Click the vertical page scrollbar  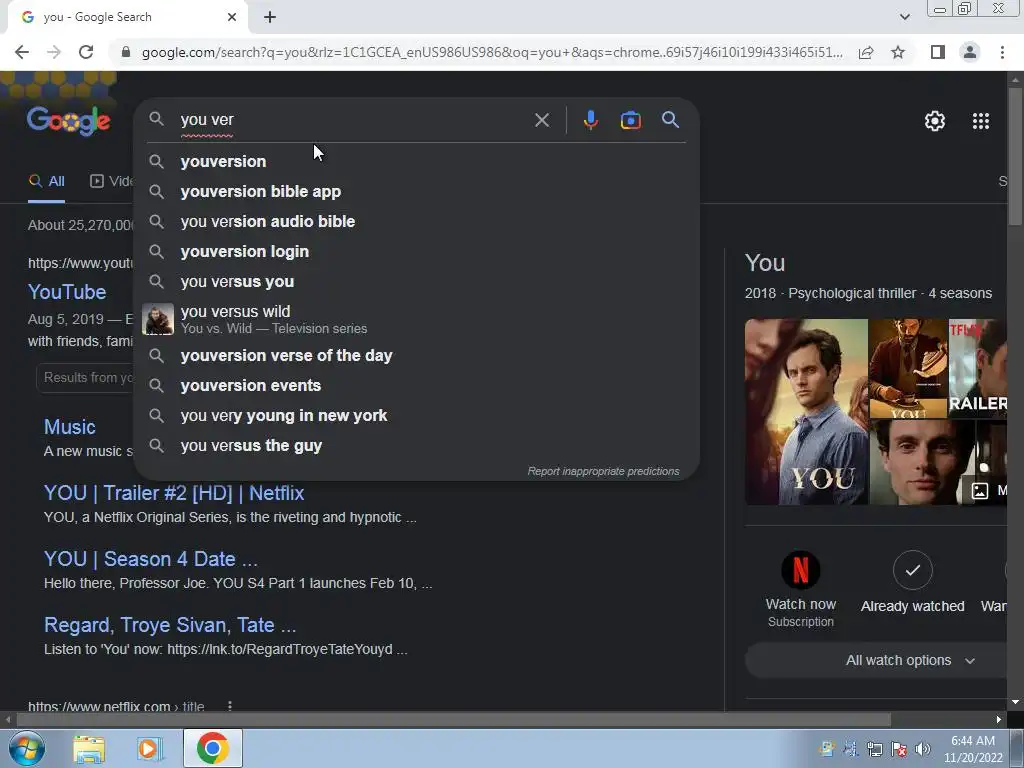[x=1015, y=157]
